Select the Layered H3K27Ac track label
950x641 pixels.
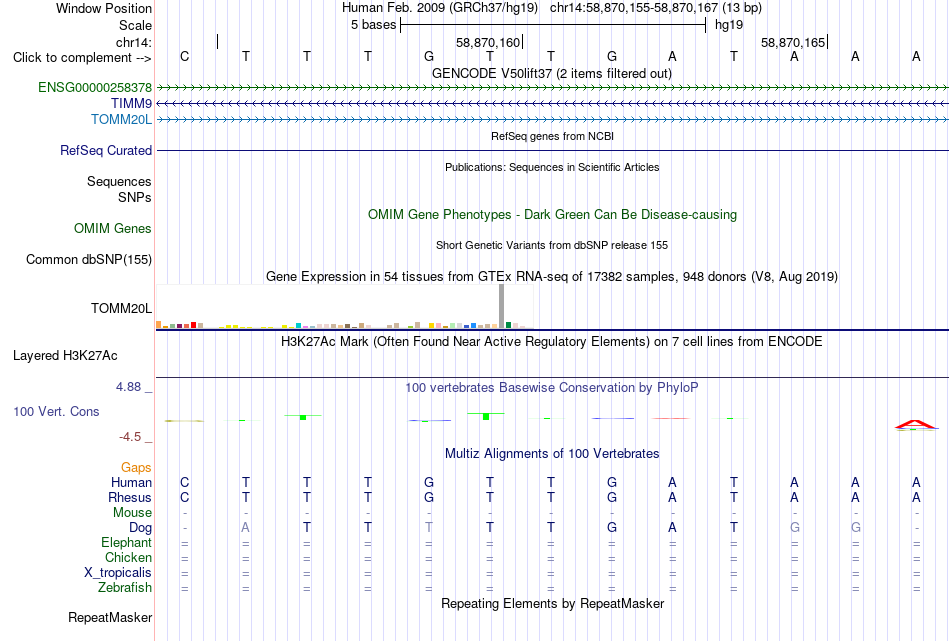[x=65, y=356]
